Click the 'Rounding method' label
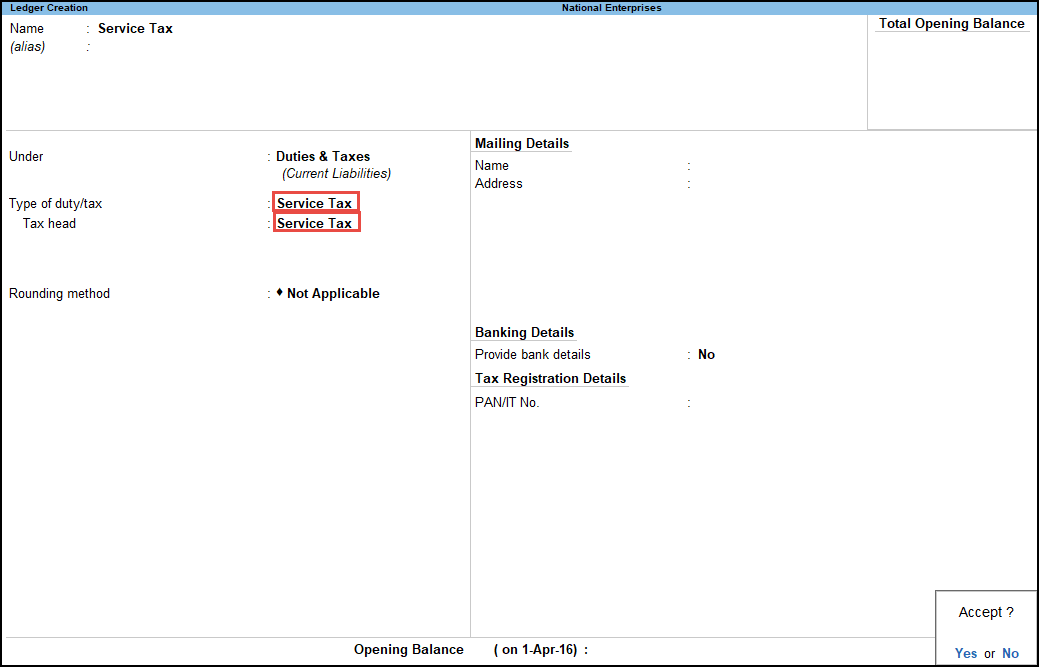This screenshot has height=667, width=1039. (60, 293)
